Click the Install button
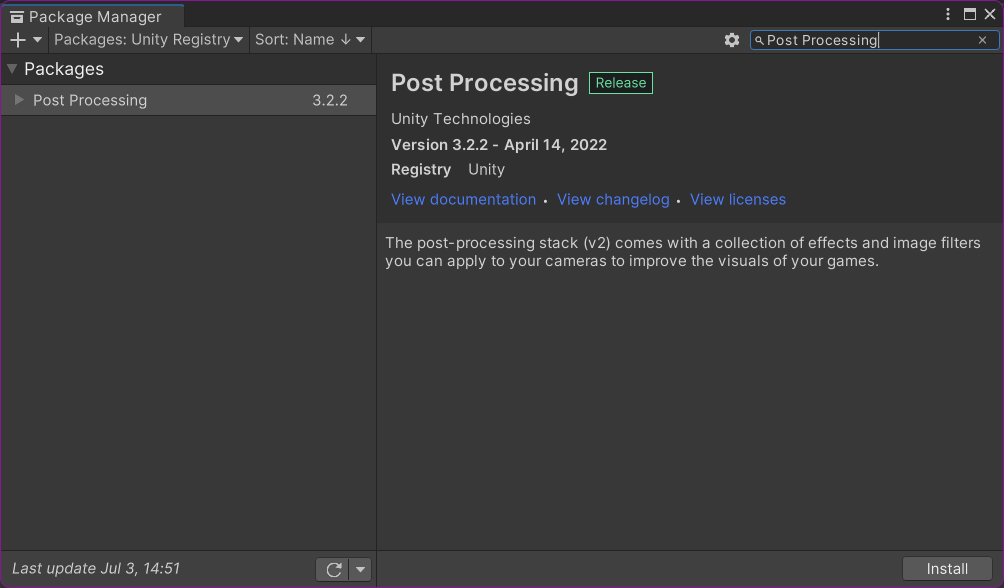This screenshot has width=1004, height=588. pyautogui.click(x=946, y=568)
